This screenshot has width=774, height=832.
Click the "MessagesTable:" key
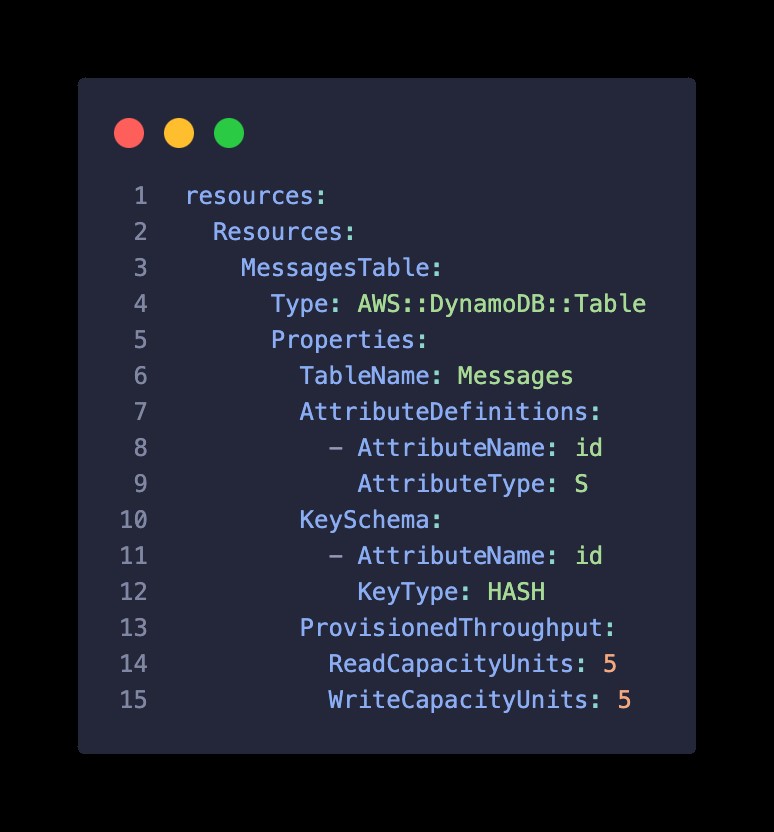coord(341,268)
